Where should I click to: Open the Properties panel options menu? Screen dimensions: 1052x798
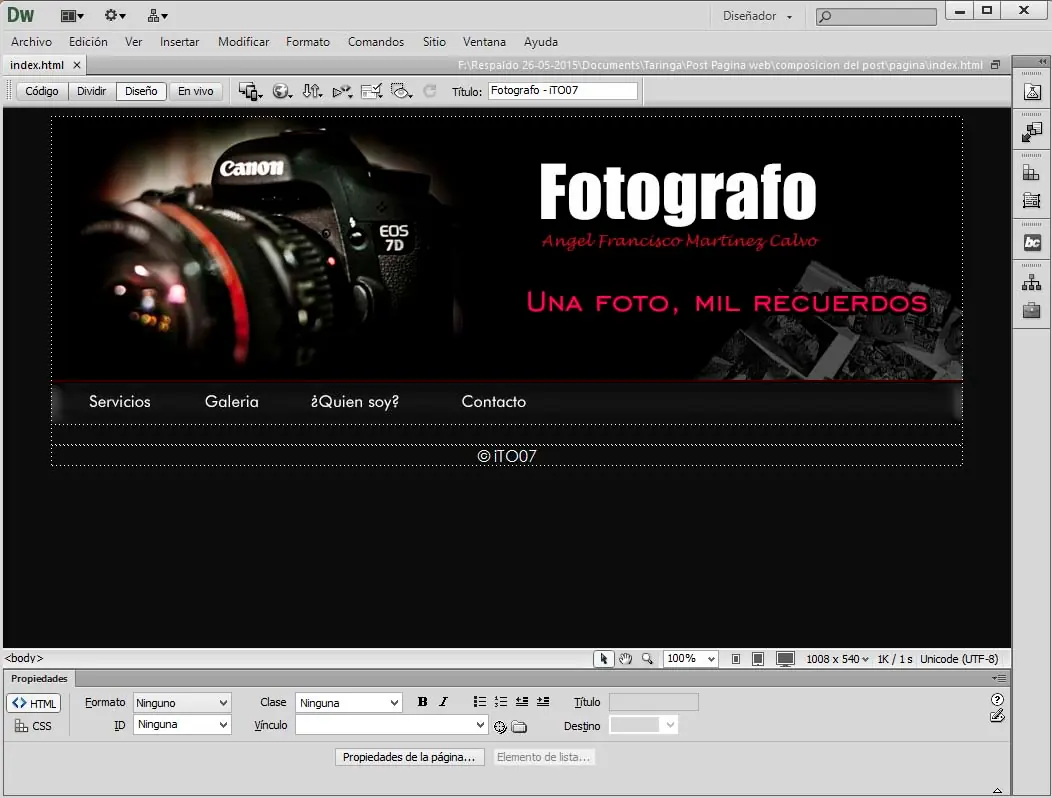click(999, 679)
